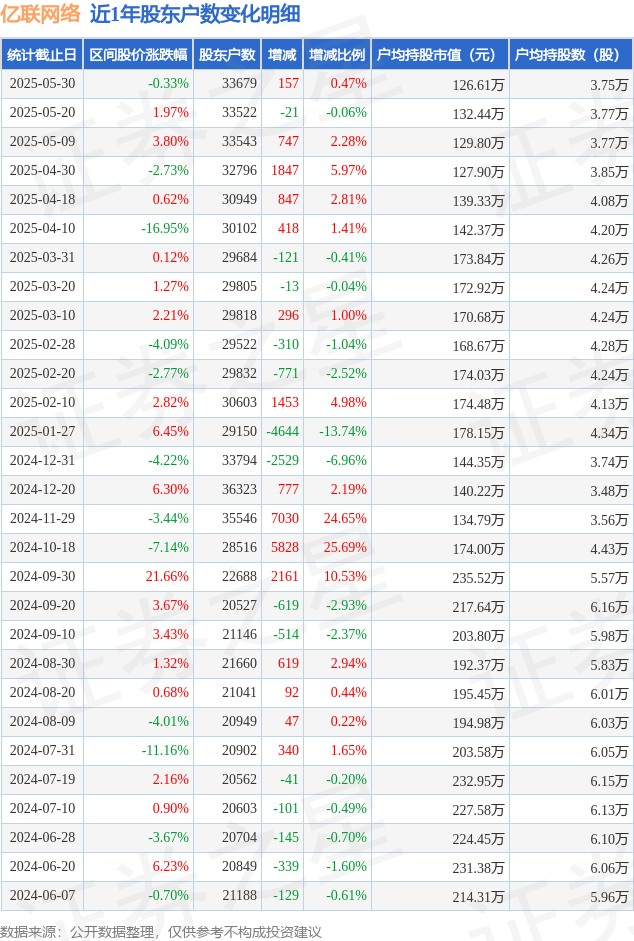This screenshot has height=941, width=634.
Task: Select the 6.16万 average shares cell
Action: [609, 607]
